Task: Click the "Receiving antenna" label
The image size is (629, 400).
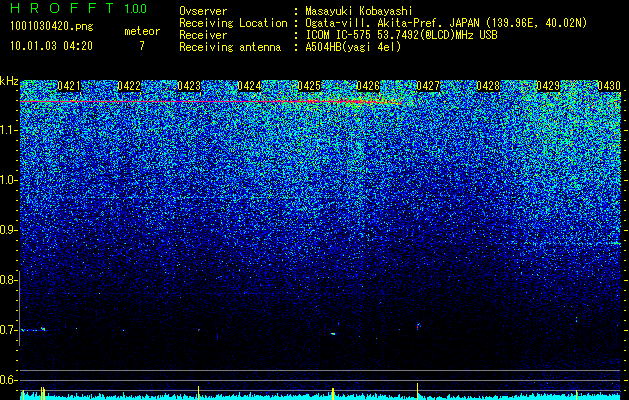Action: 230,47
